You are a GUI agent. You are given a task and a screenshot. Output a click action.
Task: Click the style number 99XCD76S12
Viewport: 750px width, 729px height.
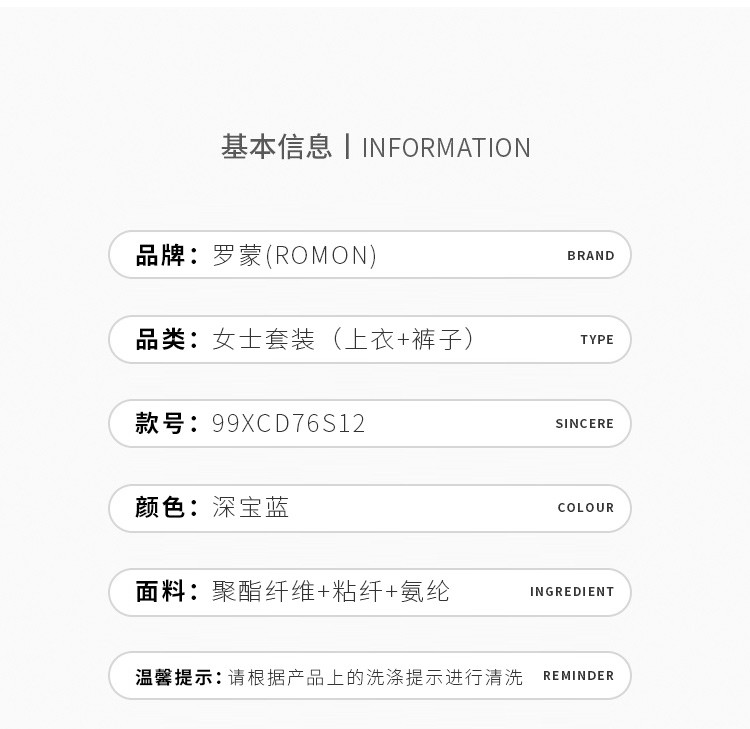289,424
